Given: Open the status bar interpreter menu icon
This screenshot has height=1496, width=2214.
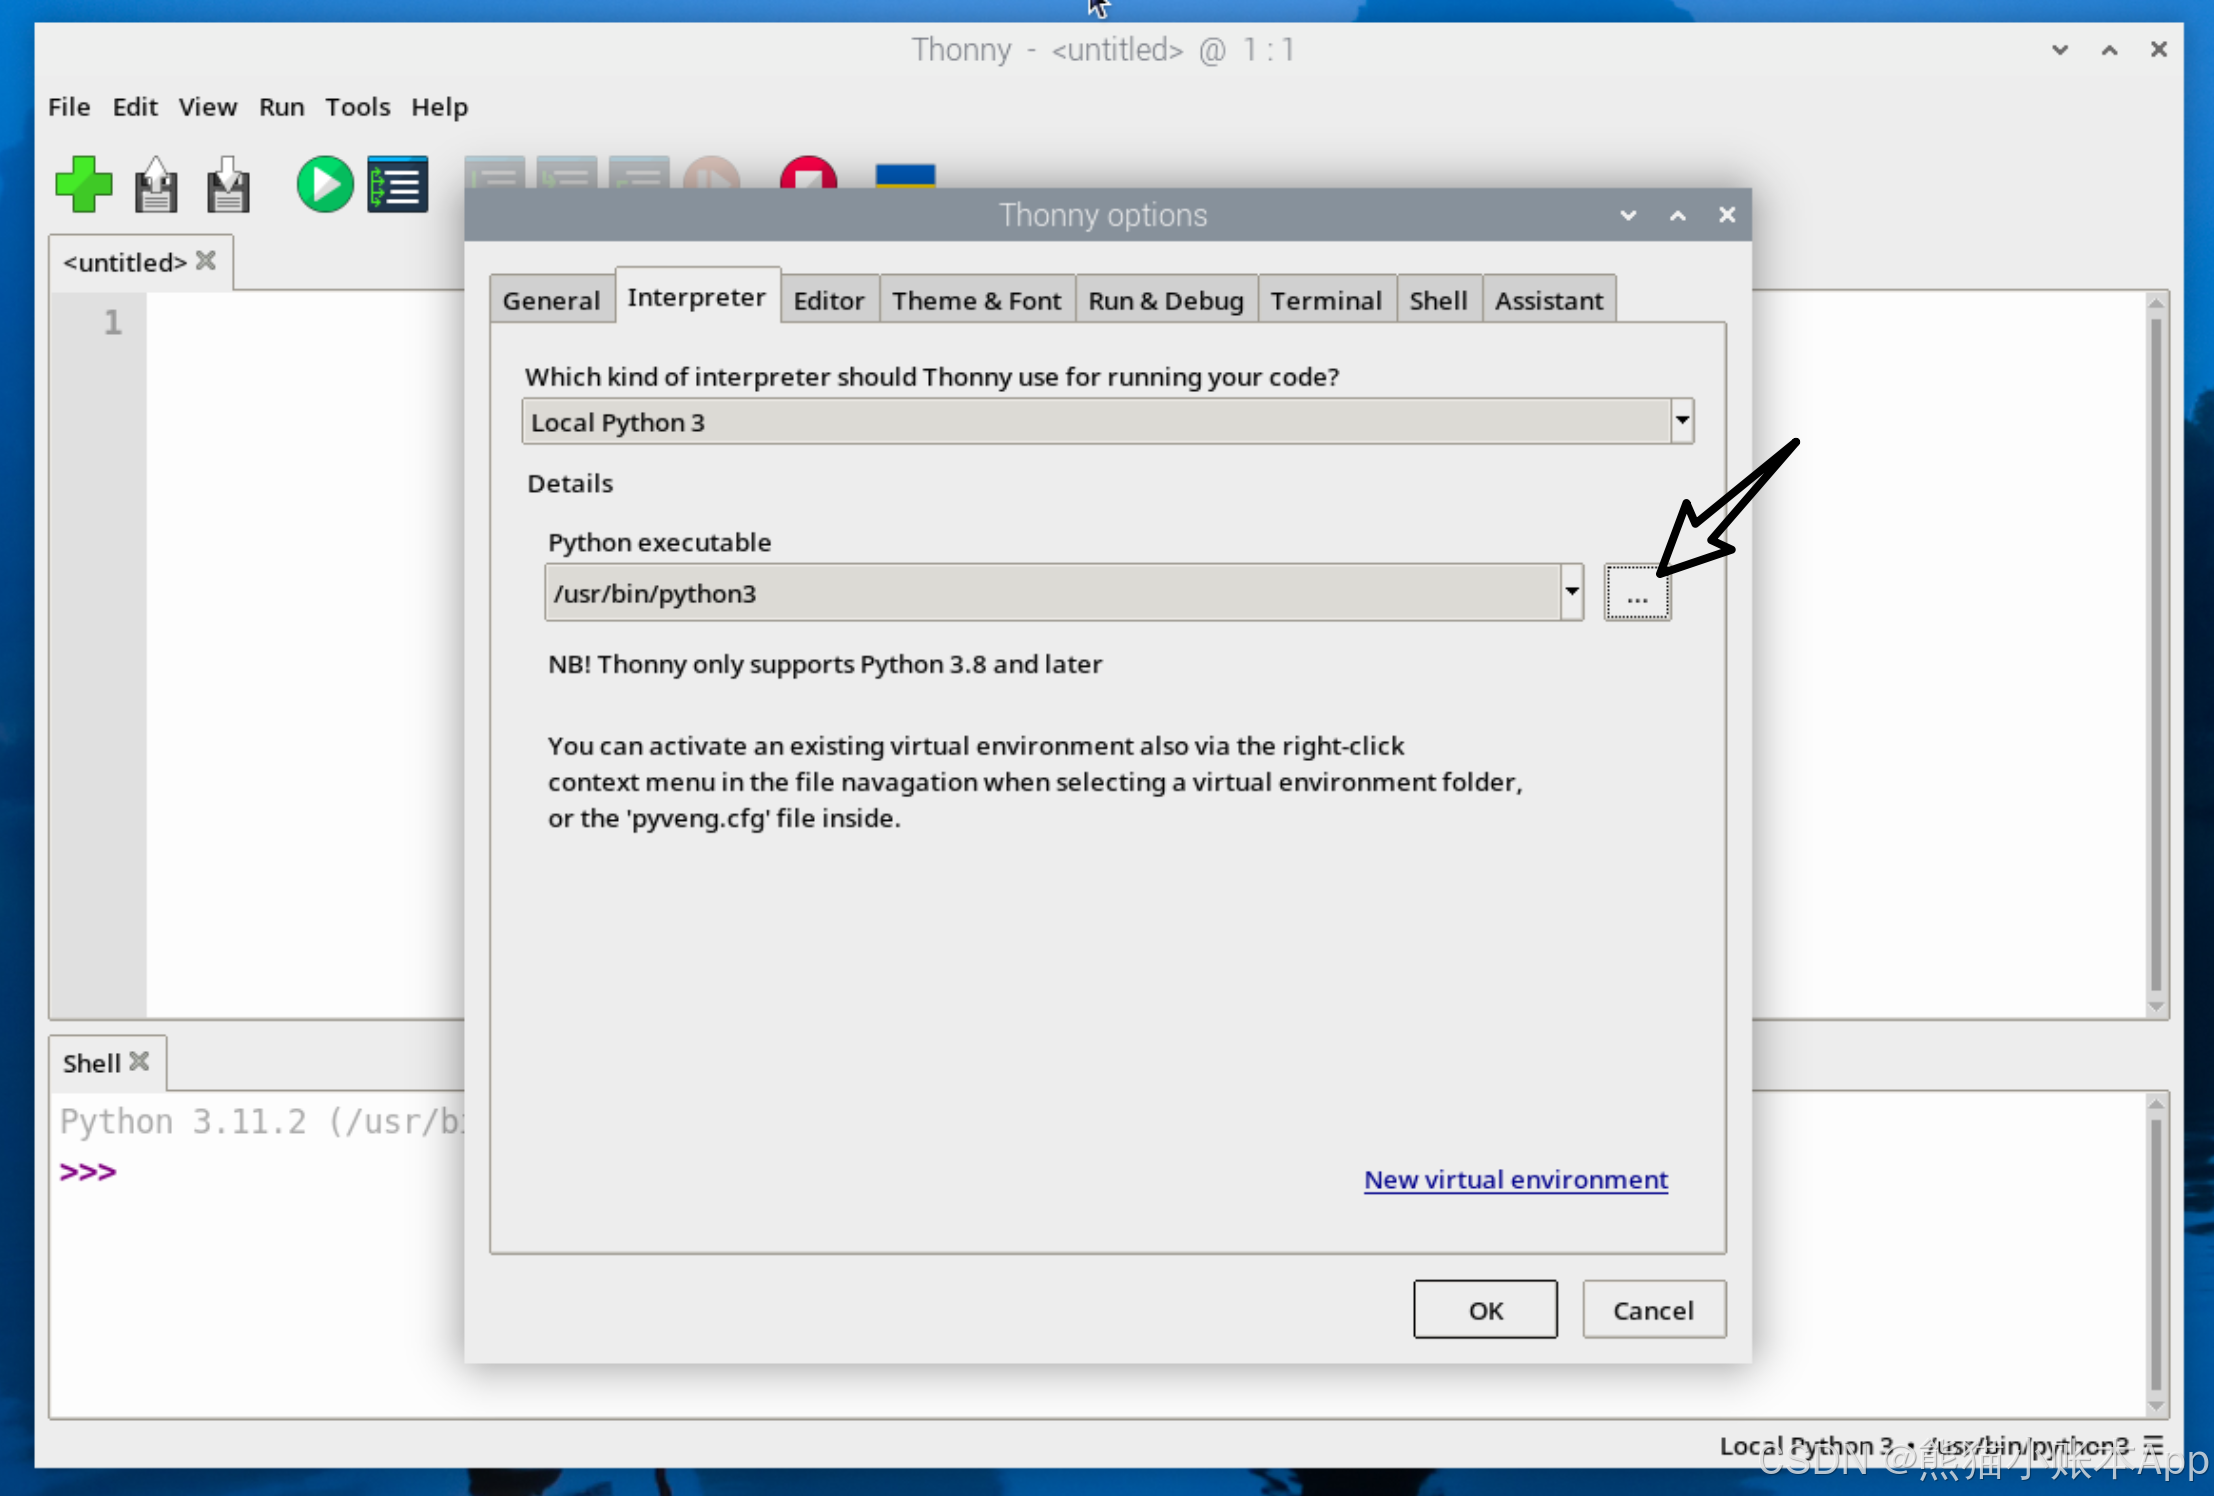Looking at the screenshot, I should 2154,1445.
